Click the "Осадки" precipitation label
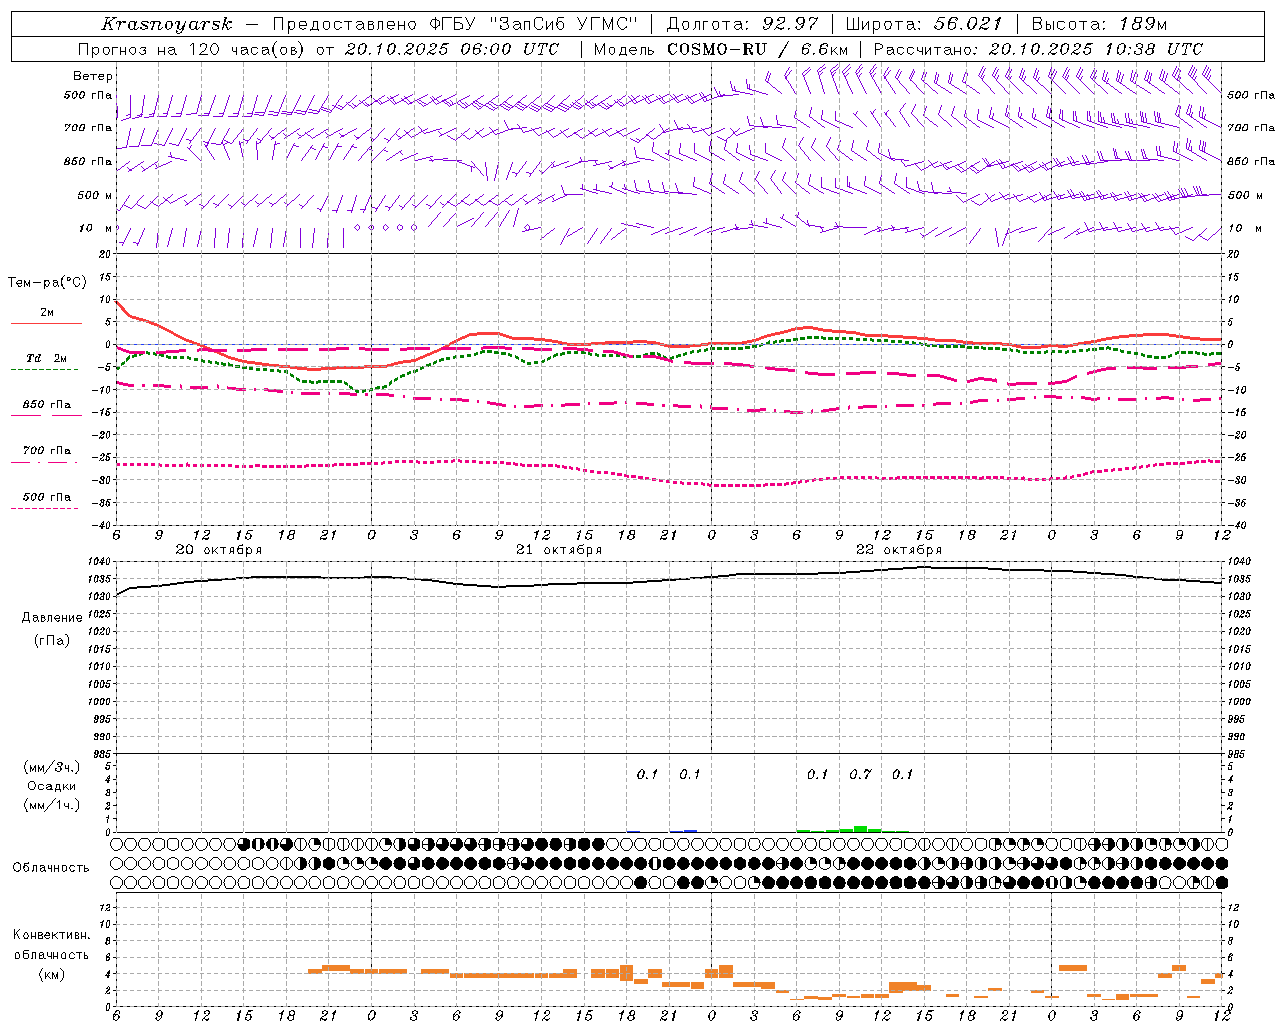Viewport: 1280px width, 1024px height. tap(52, 786)
